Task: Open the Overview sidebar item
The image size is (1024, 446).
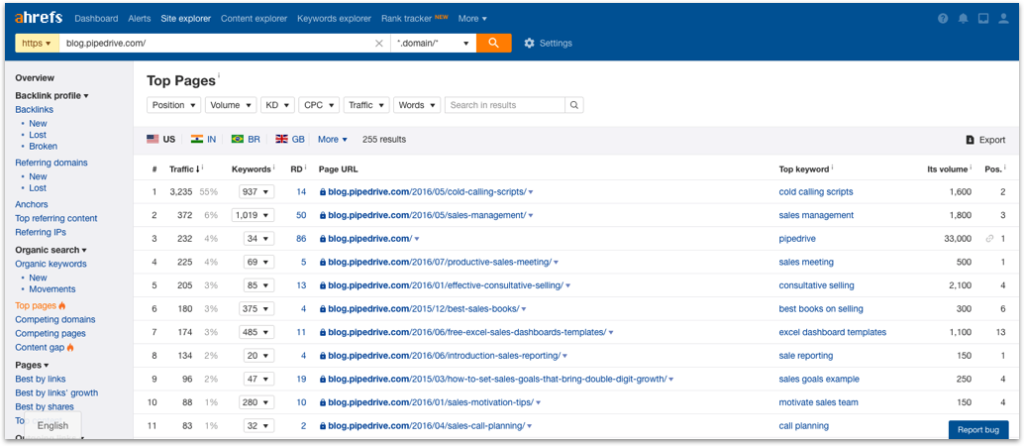Action: pyautogui.click(x=35, y=78)
